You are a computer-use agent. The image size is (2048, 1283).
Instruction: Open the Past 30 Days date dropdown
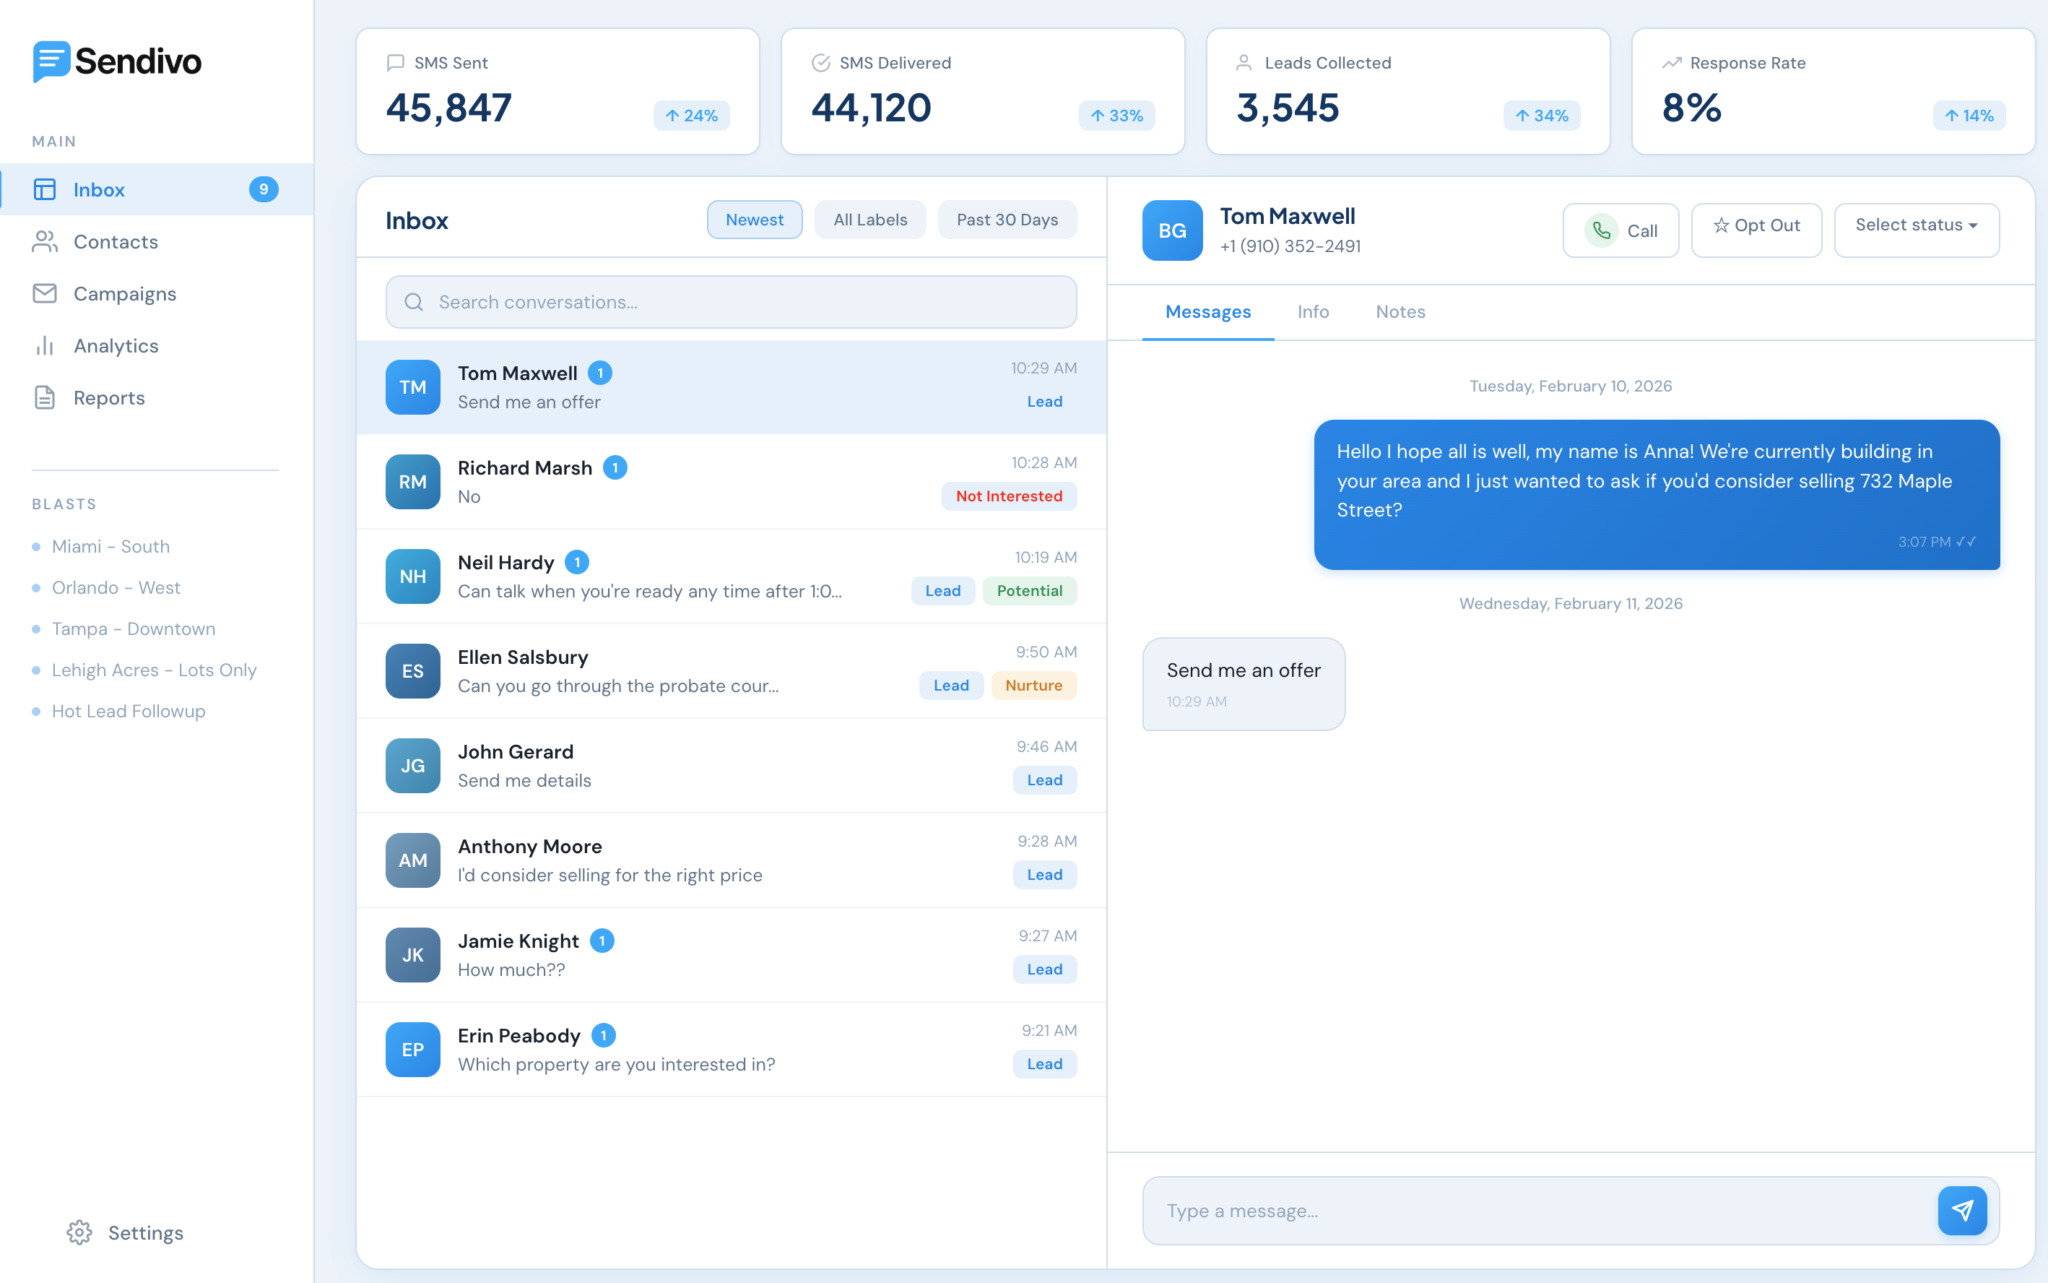pos(1007,220)
